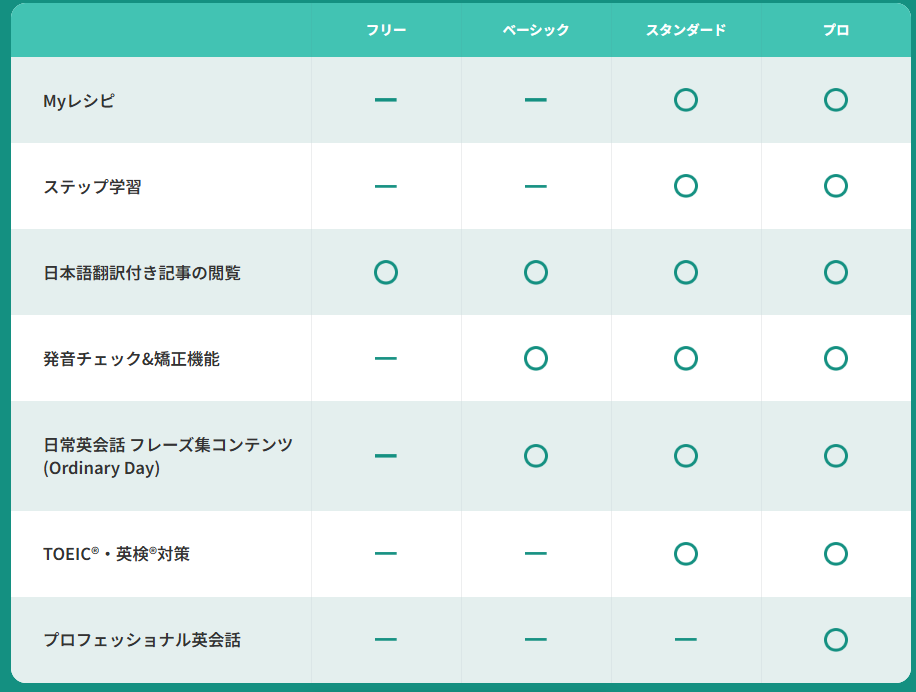Click the TOEIC・英検対策 row label
The image size is (916, 692).
pyautogui.click(x=116, y=554)
